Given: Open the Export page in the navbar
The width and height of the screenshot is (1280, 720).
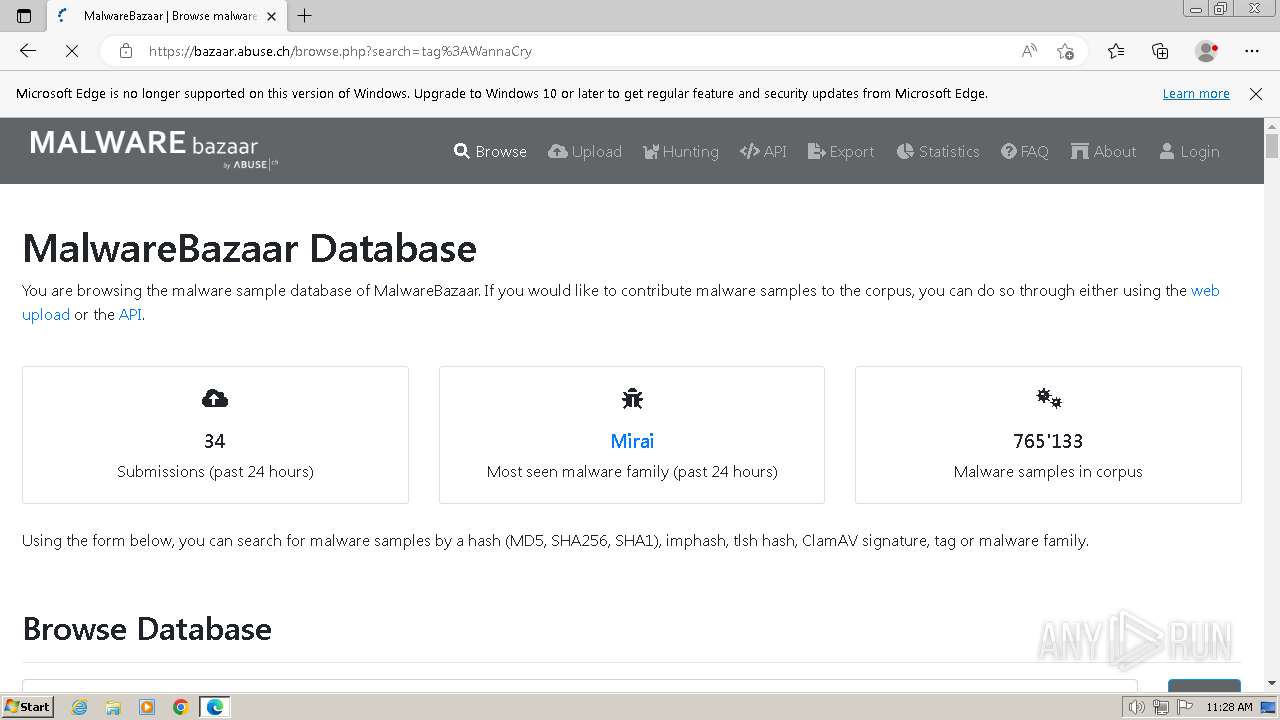Looking at the screenshot, I should click(841, 151).
